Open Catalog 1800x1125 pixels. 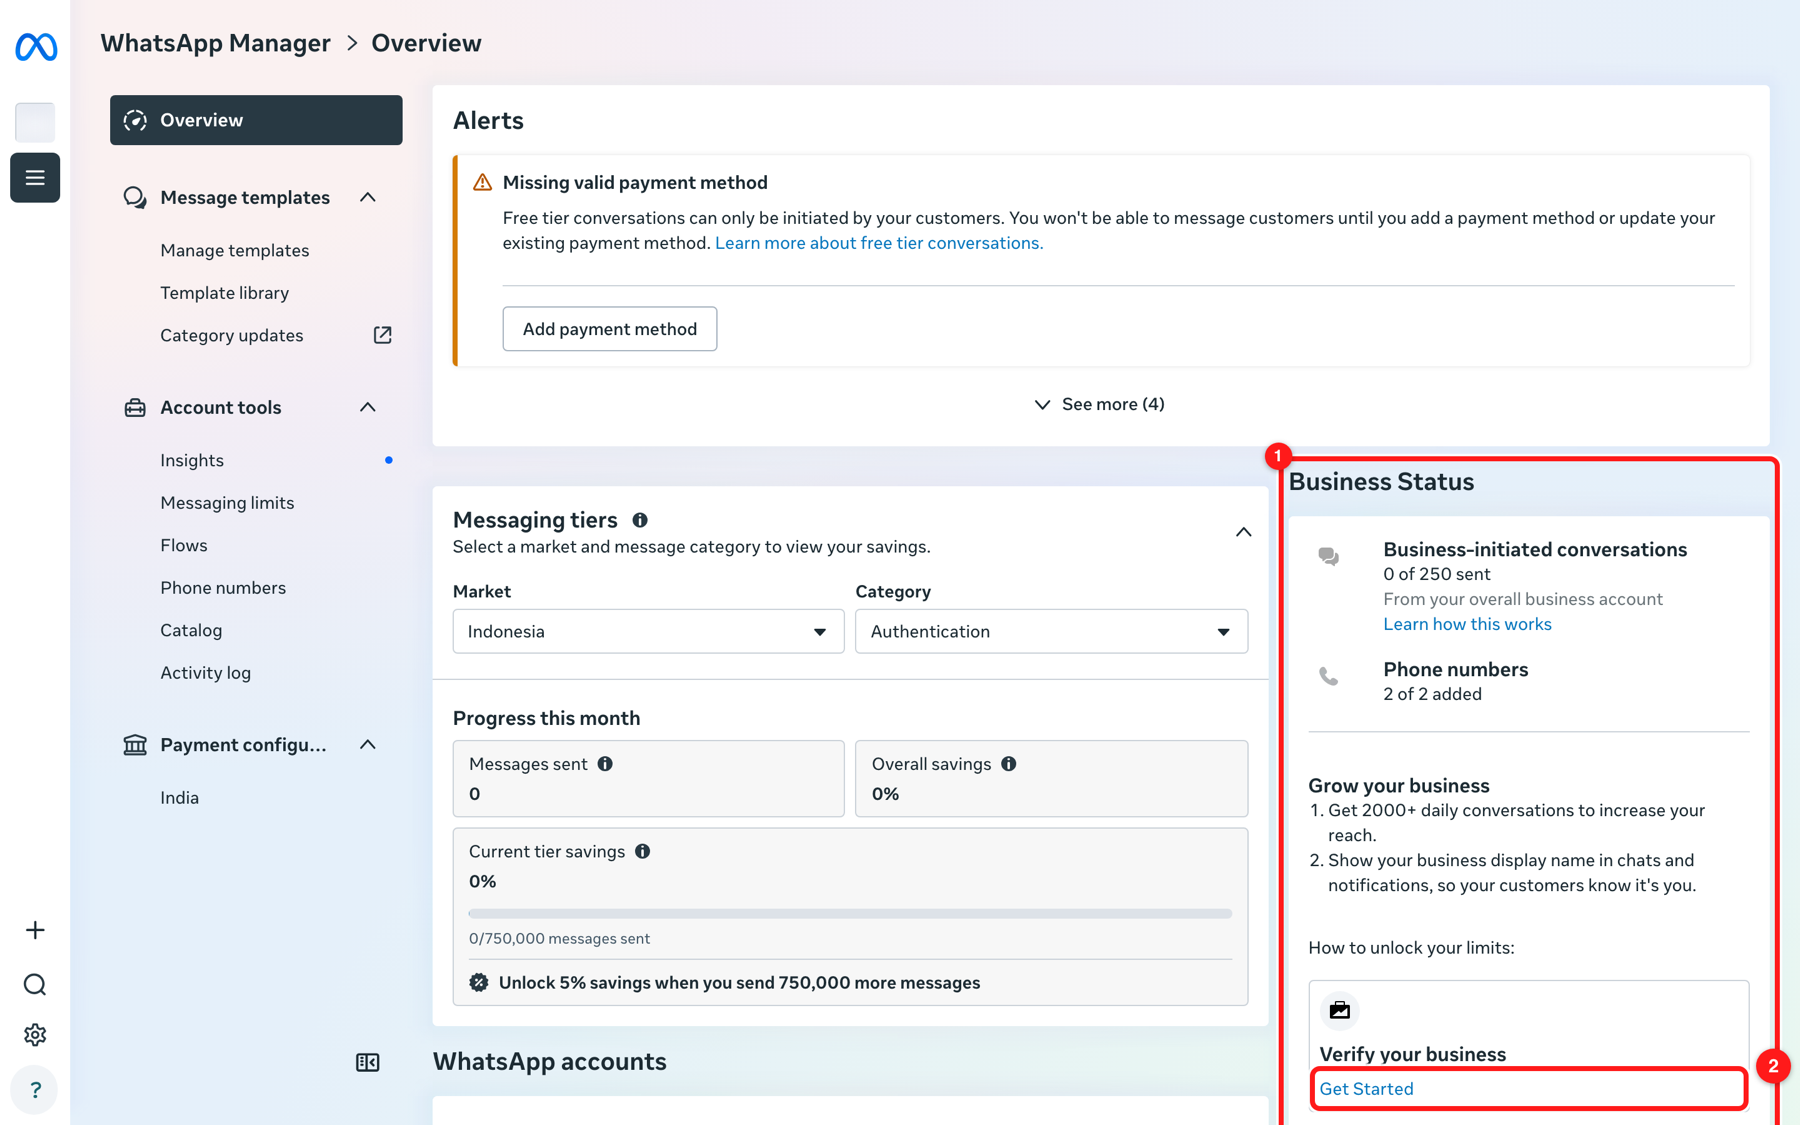191,630
